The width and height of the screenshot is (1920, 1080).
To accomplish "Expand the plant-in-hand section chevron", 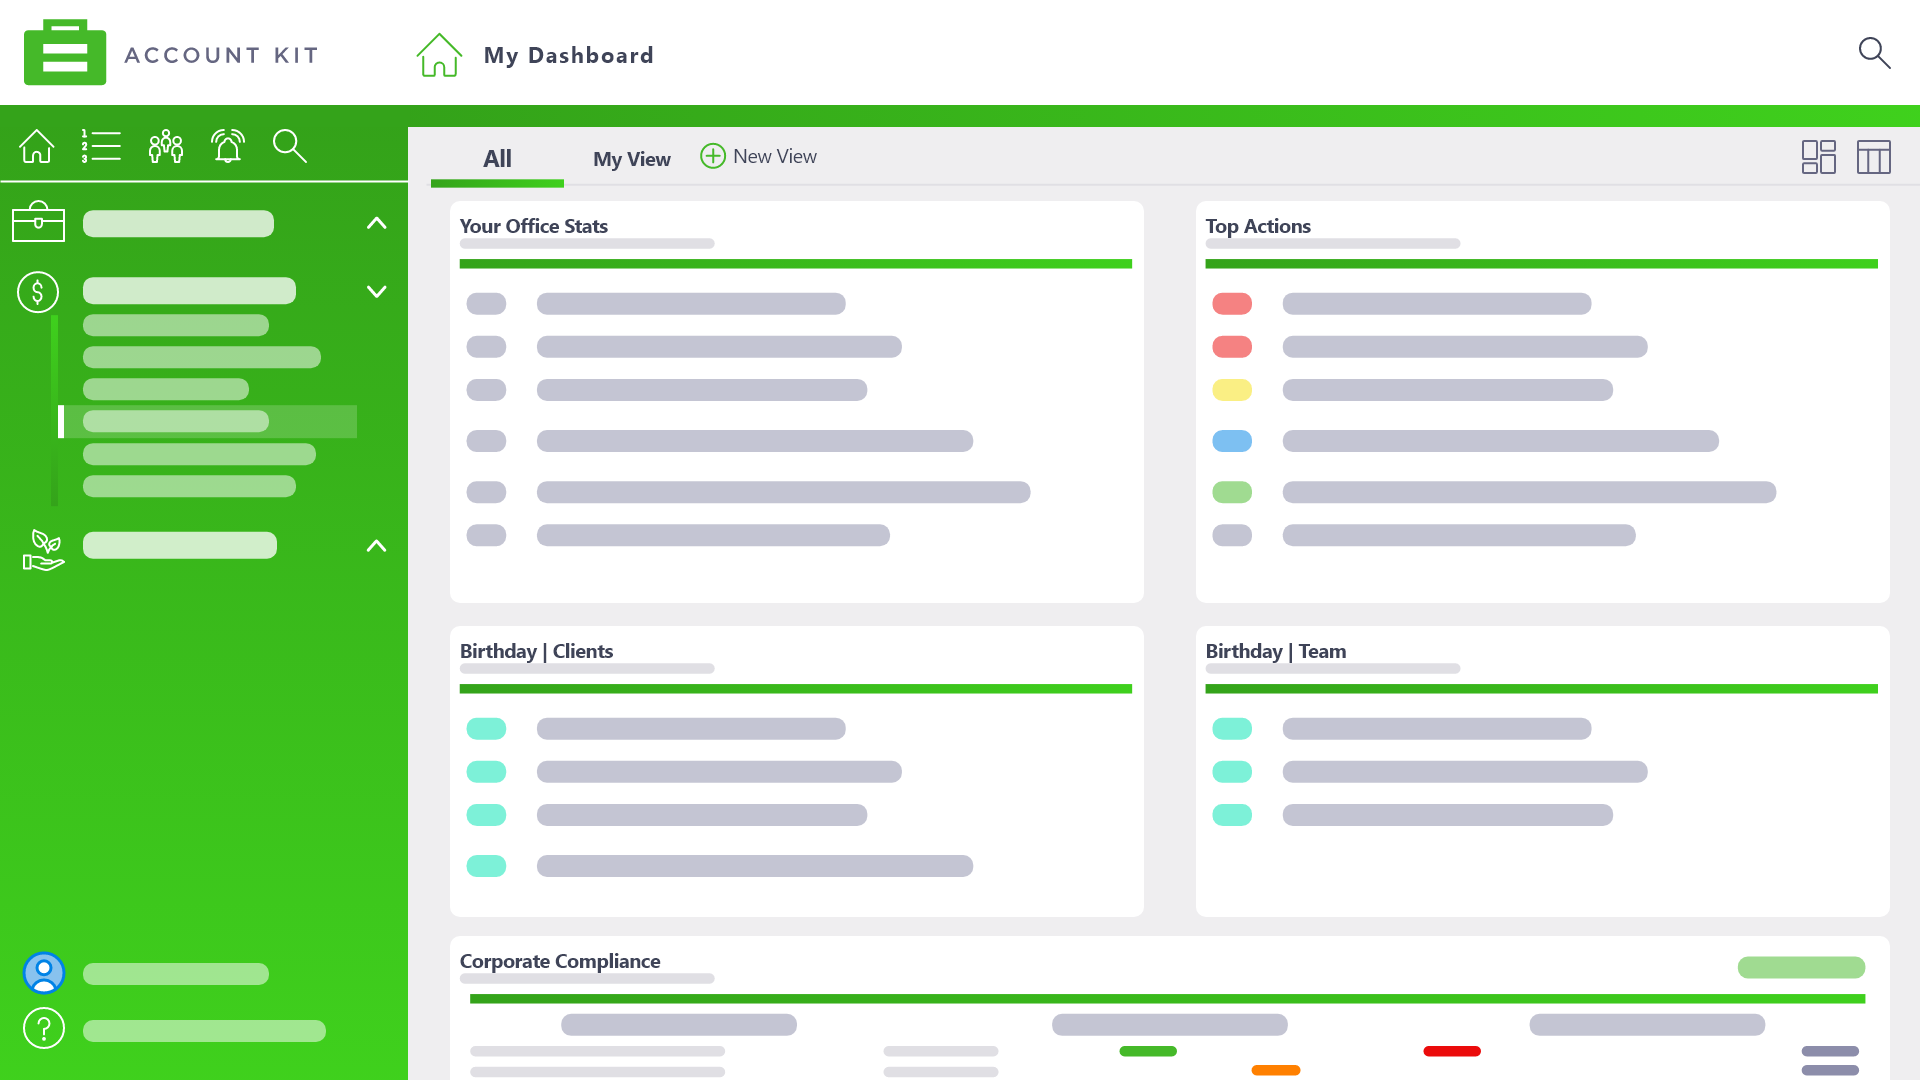I will coord(376,546).
